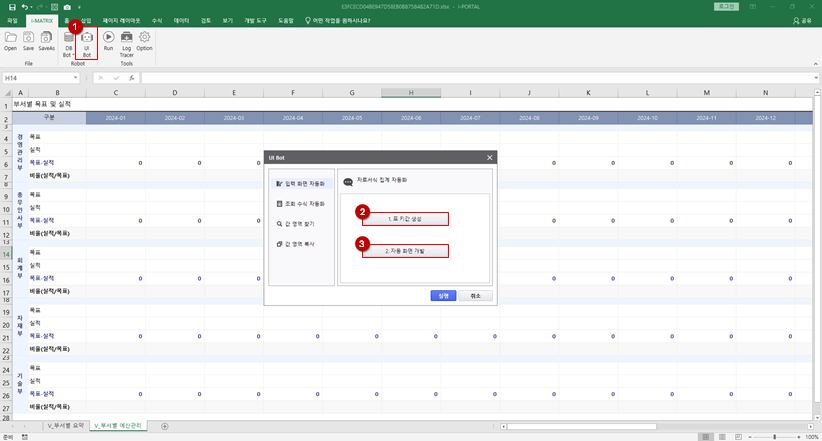
Task: Click the '2. 자동 화면 개발' button
Action: click(405, 251)
